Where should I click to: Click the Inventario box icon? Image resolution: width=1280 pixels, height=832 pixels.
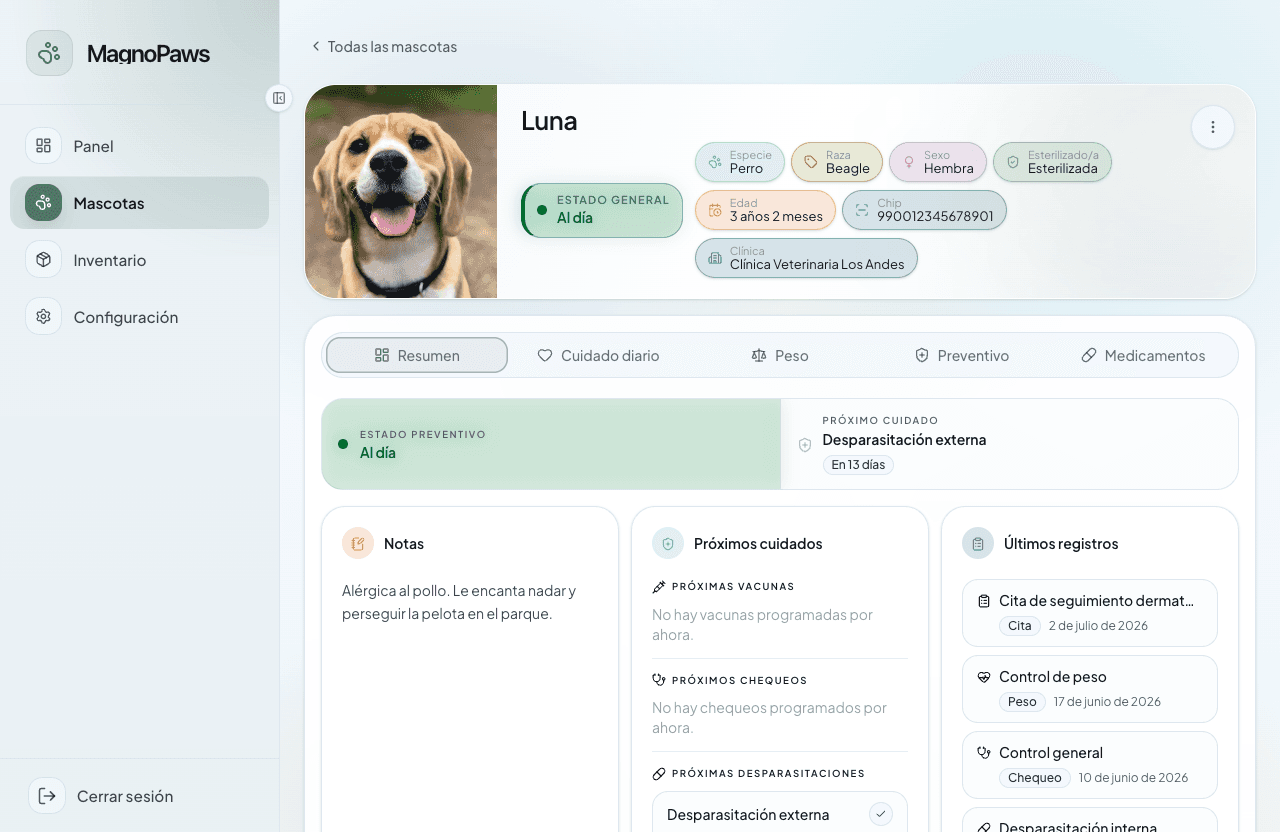point(43,260)
